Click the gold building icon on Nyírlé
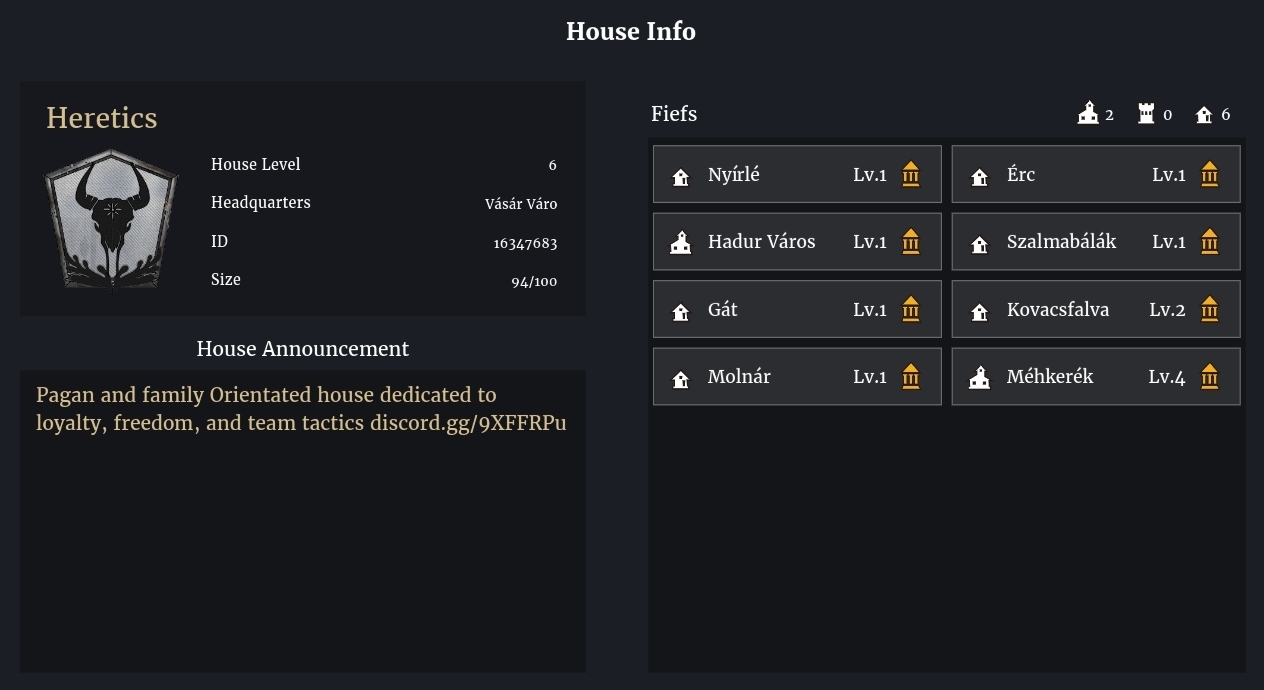1264x690 pixels. click(x=910, y=174)
